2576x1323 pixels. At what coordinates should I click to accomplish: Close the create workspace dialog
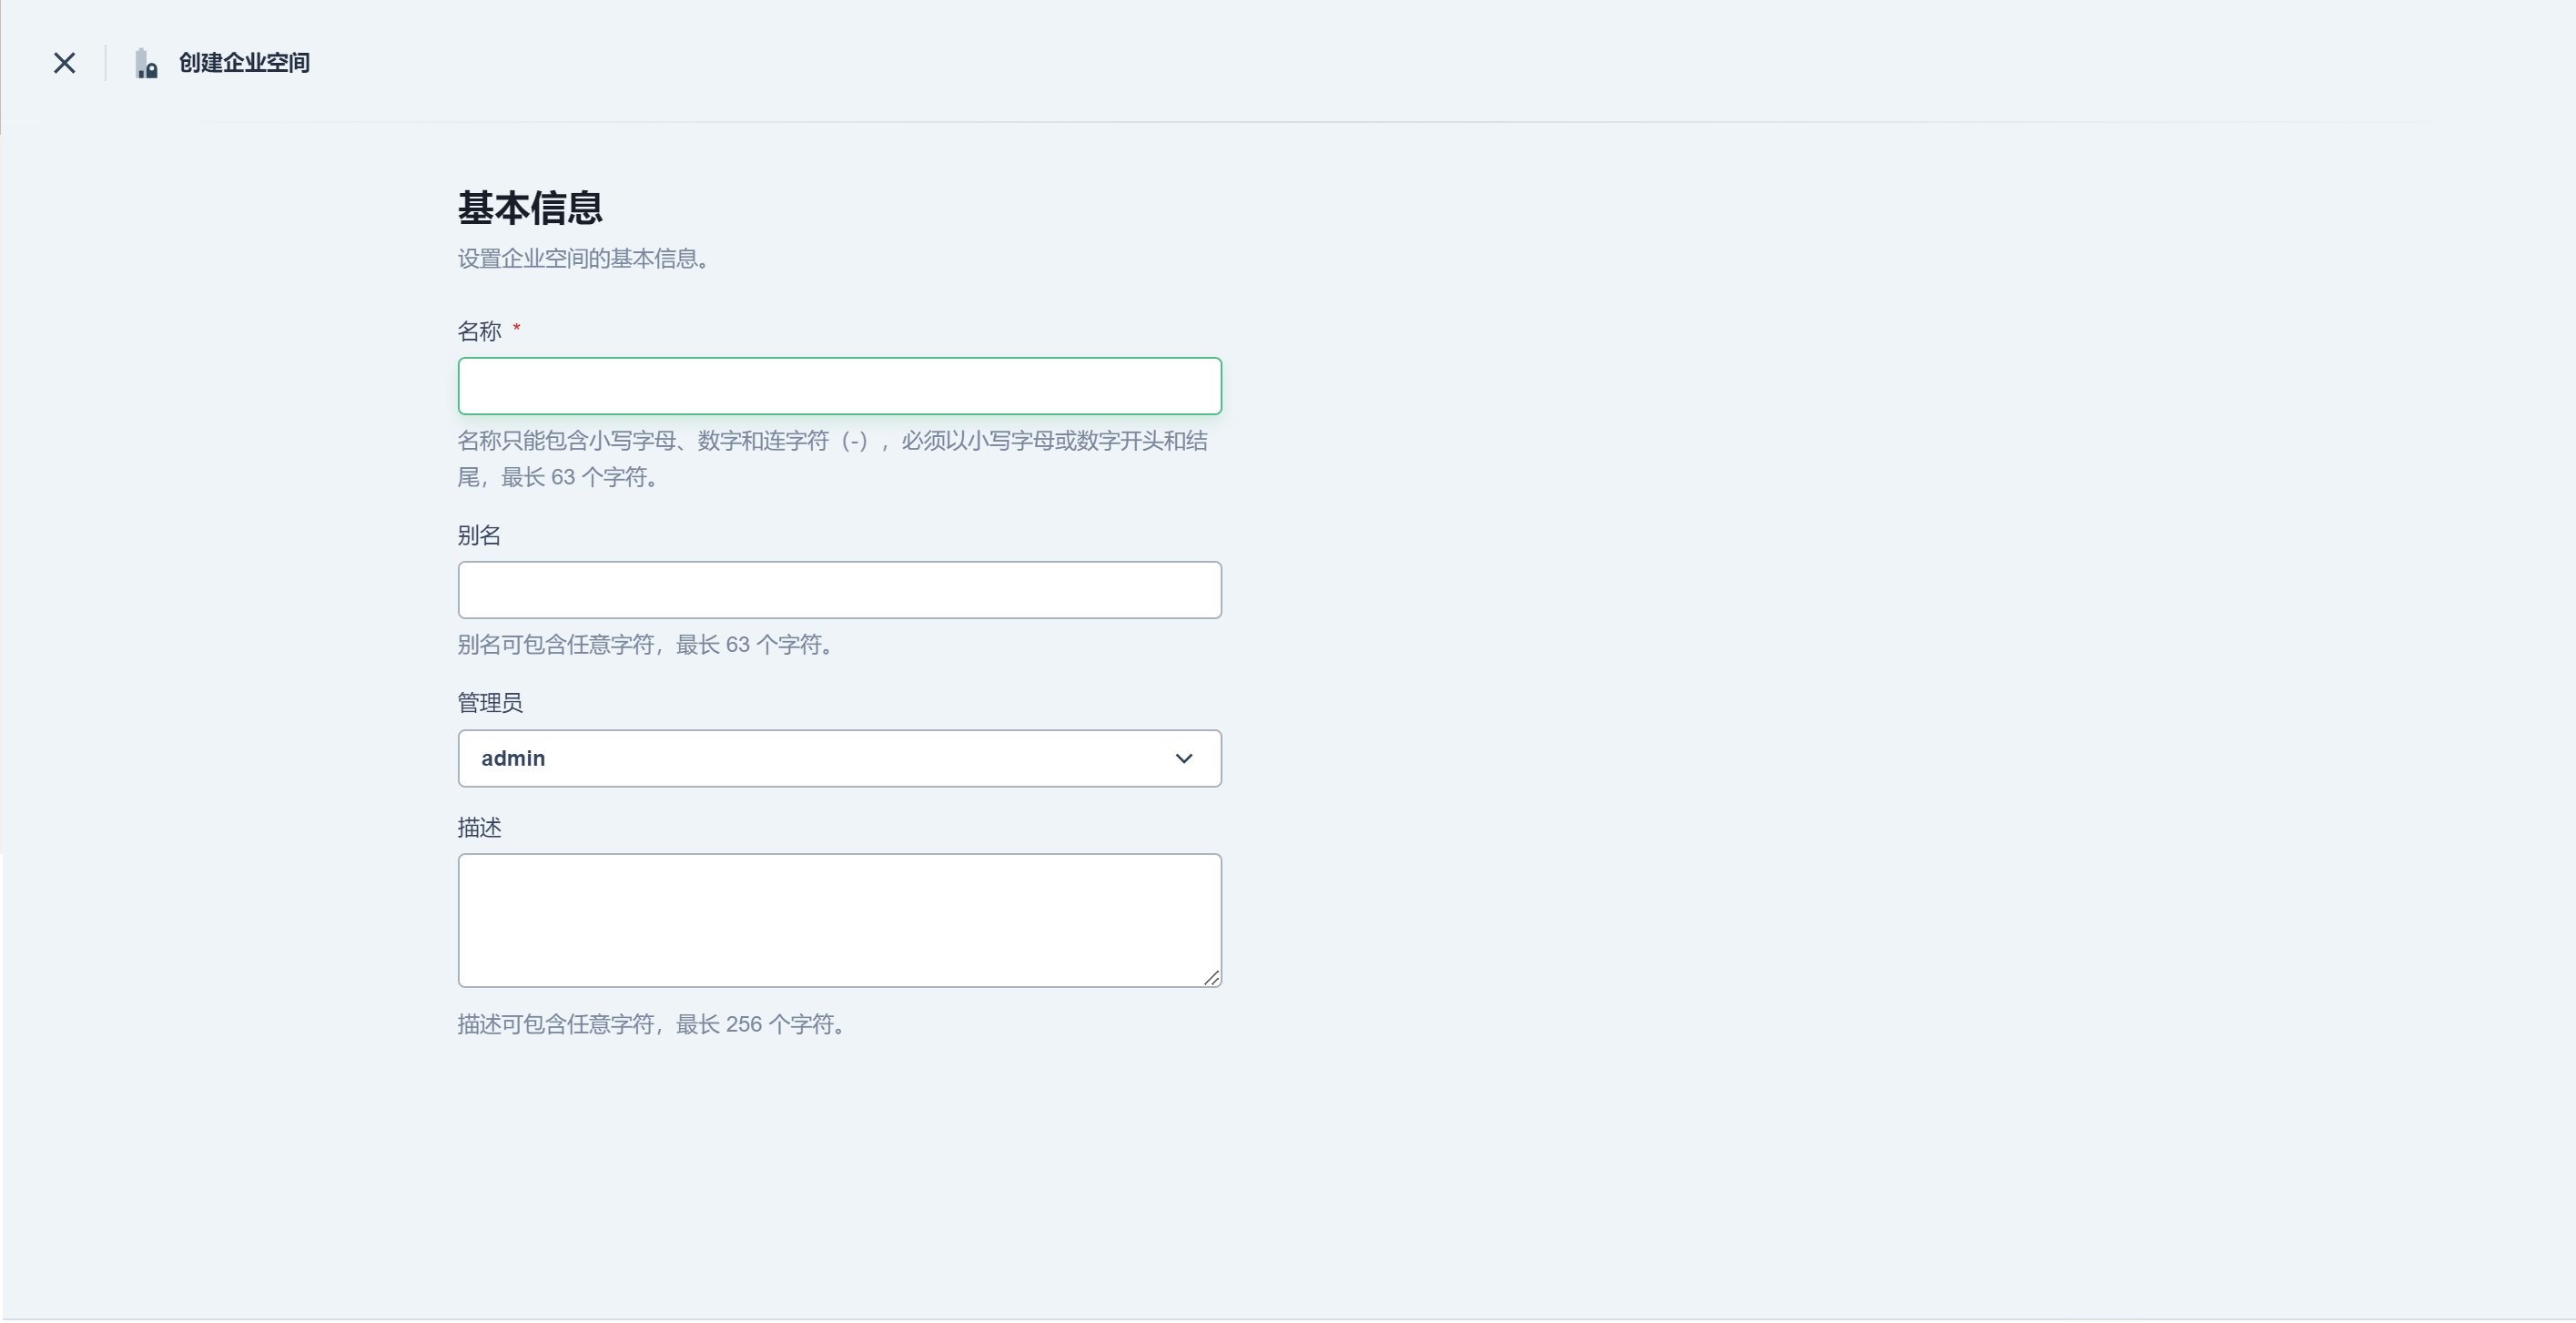65,63
